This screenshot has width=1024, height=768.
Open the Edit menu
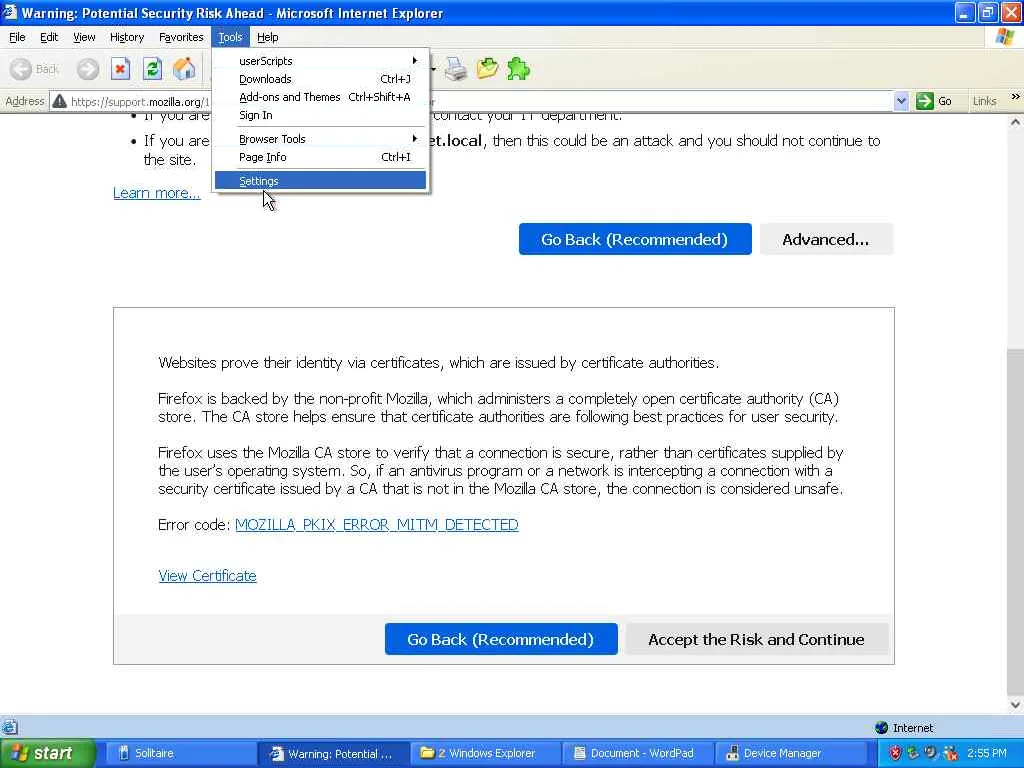(x=49, y=37)
